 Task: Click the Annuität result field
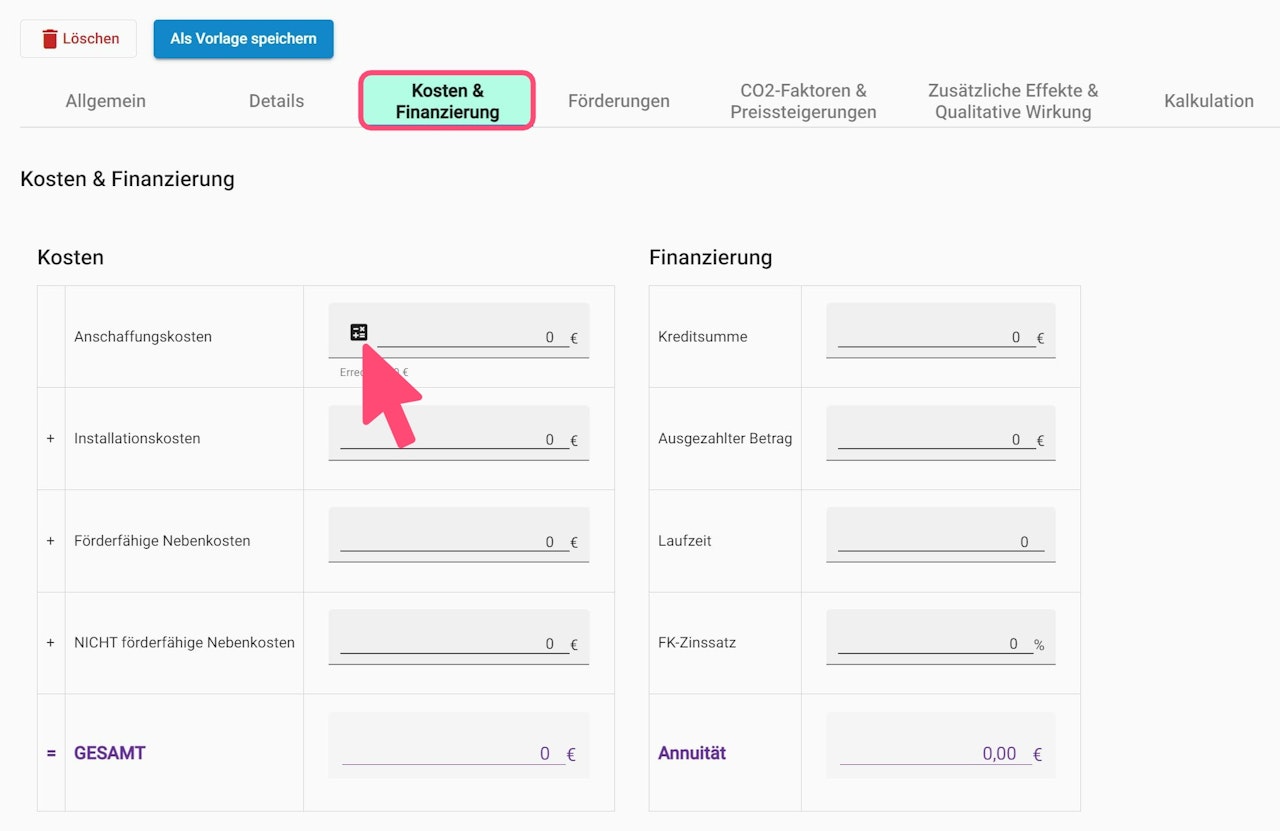(x=936, y=753)
